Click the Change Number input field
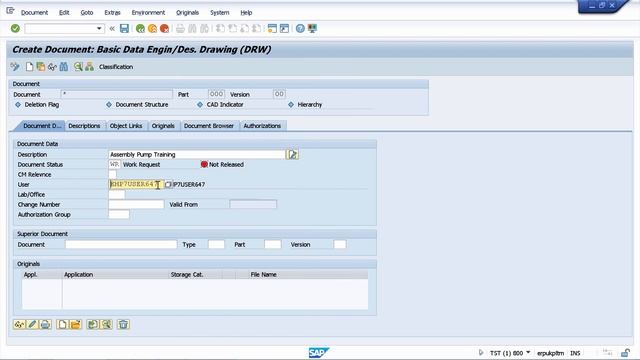The image size is (640, 360). tap(136, 204)
